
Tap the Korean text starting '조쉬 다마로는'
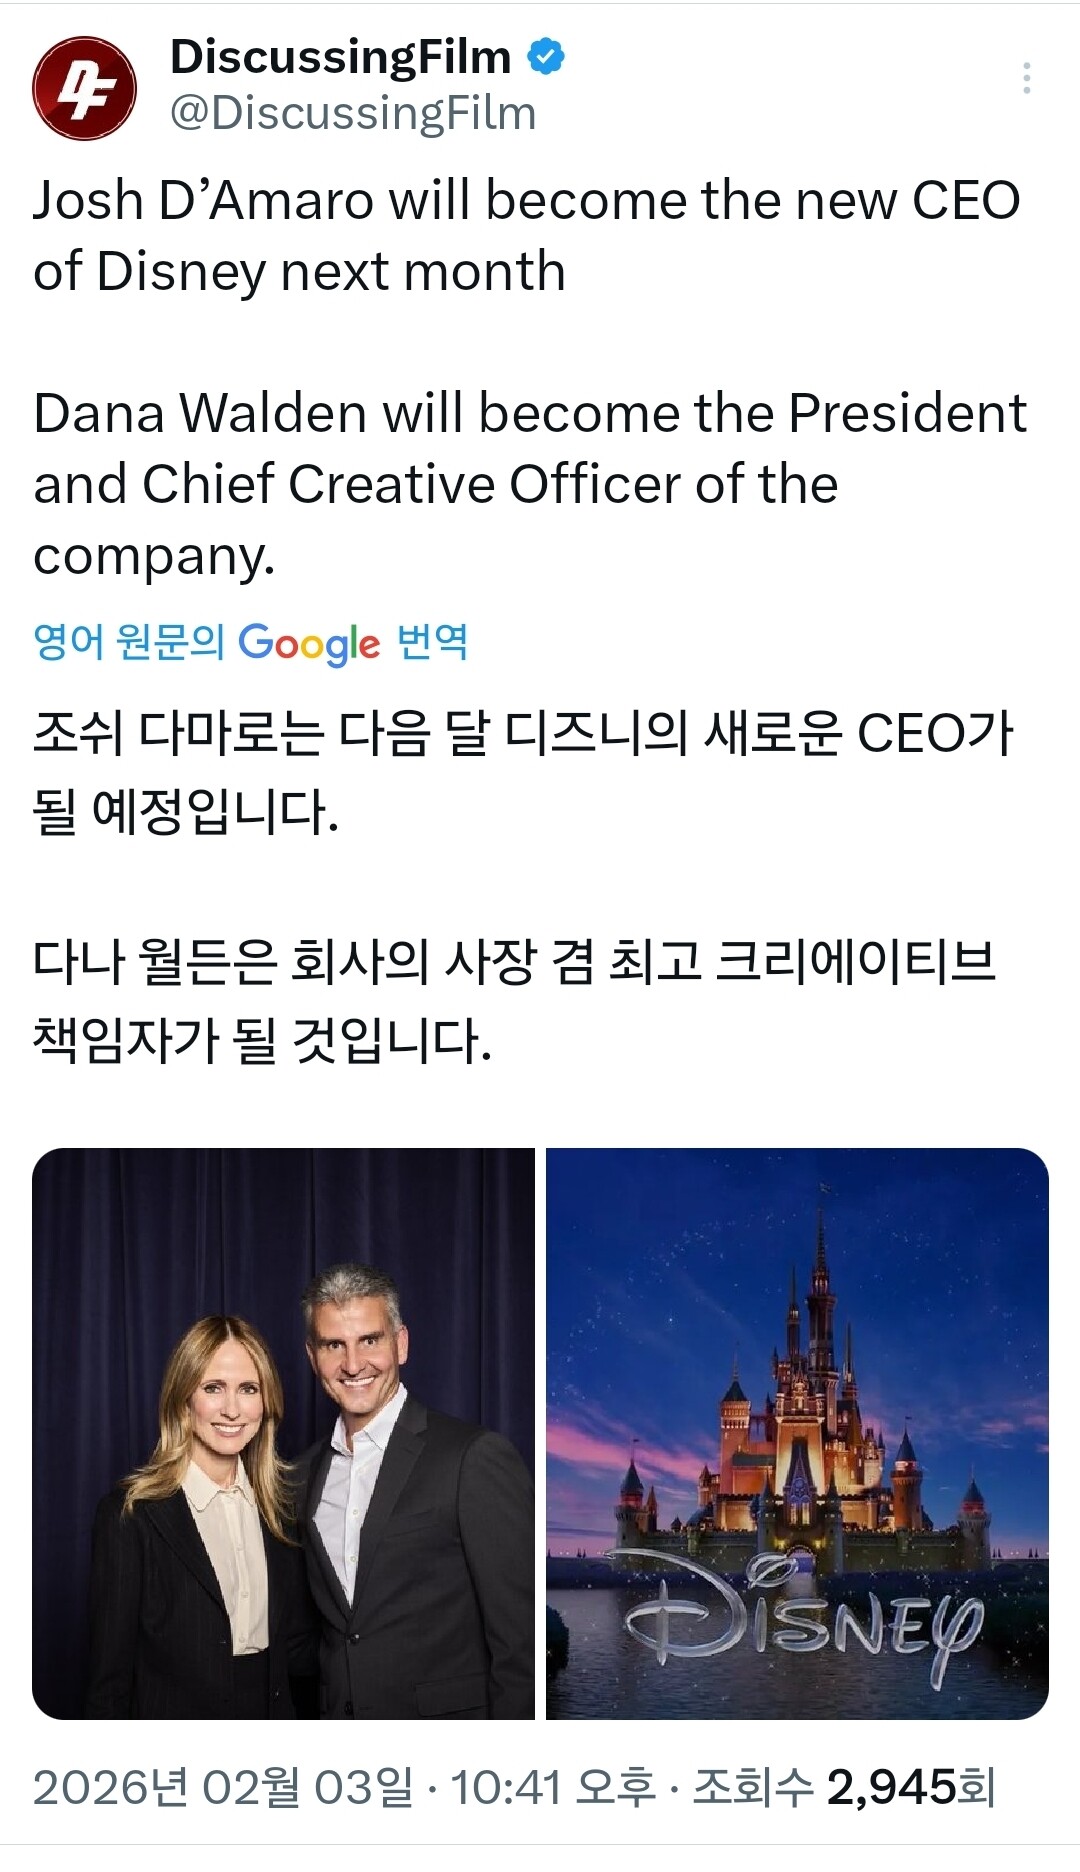tap(522, 771)
